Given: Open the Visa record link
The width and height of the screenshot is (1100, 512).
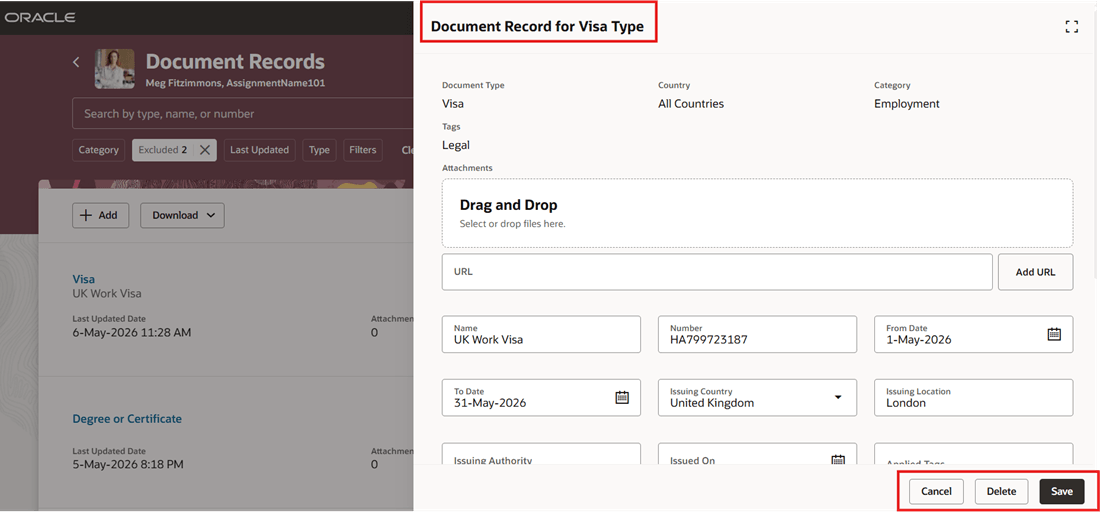Looking at the screenshot, I should [x=83, y=278].
